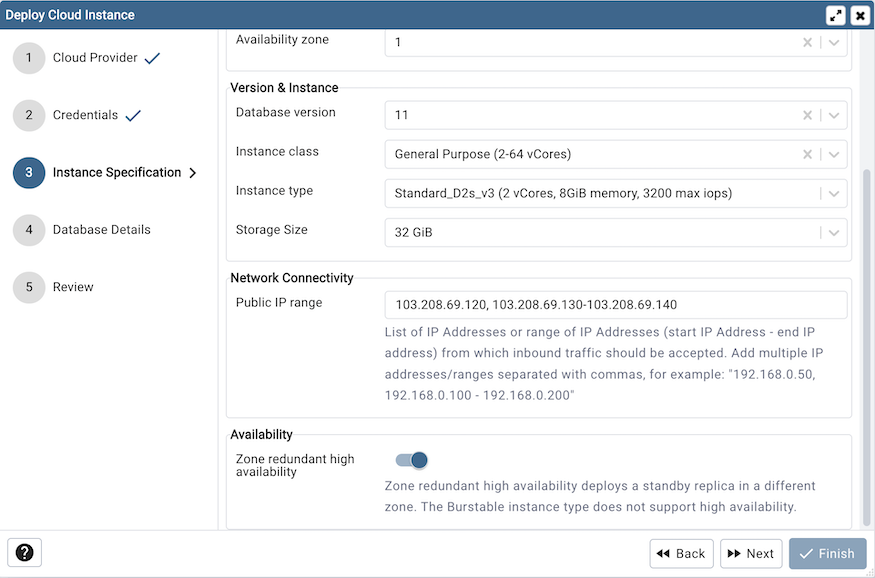Clear the Availability zone selection

[807, 43]
